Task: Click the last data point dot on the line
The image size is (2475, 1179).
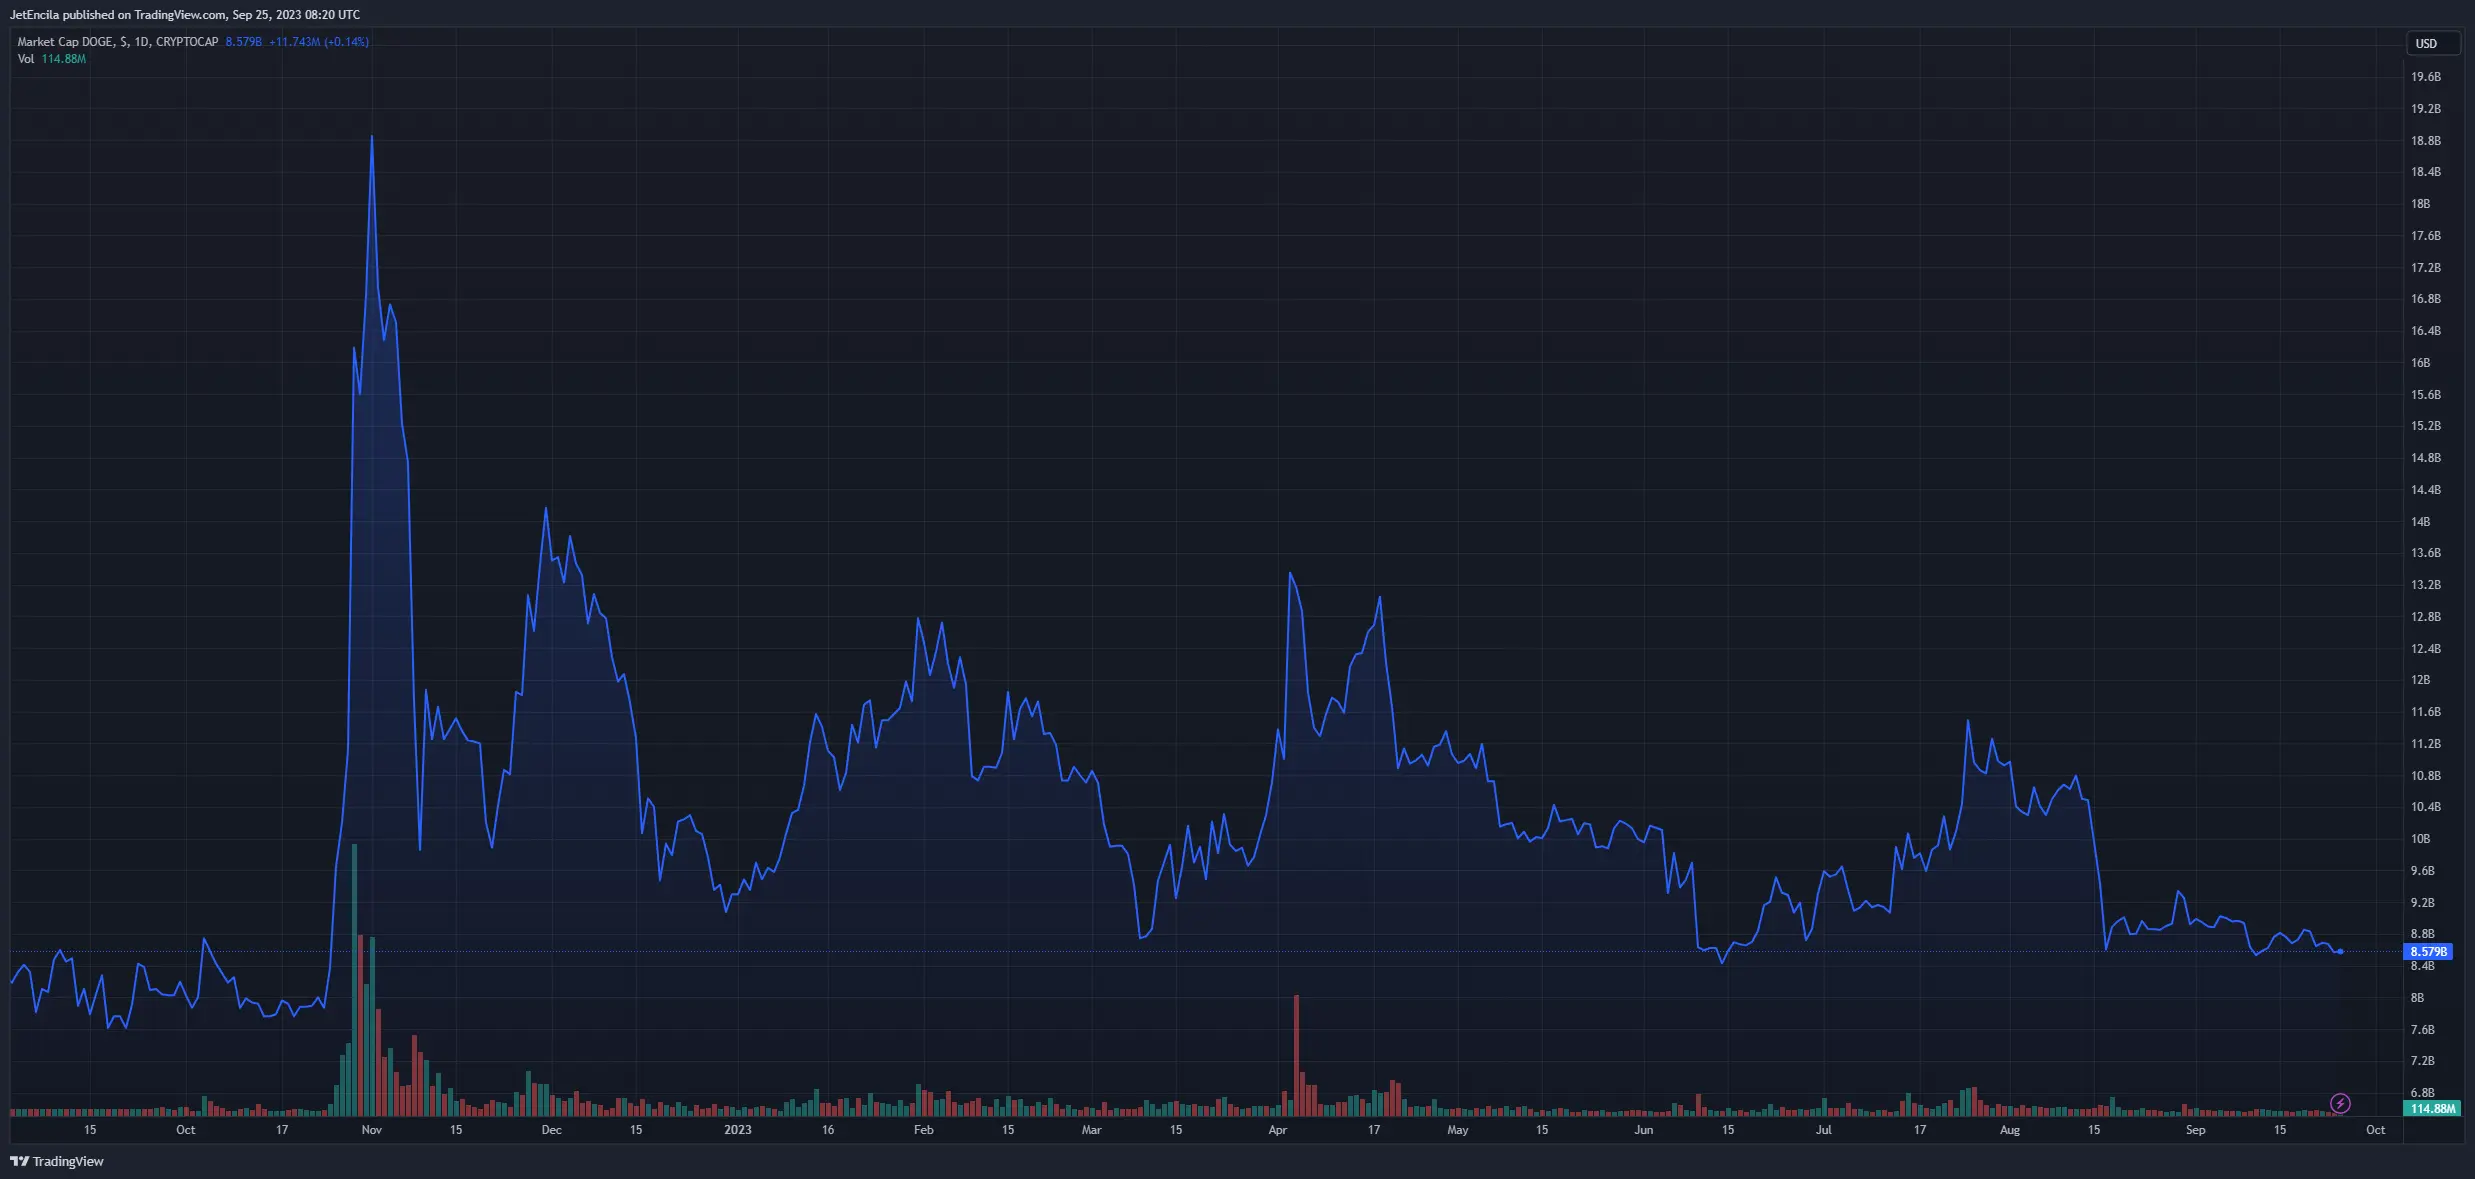Action: (x=2340, y=952)
